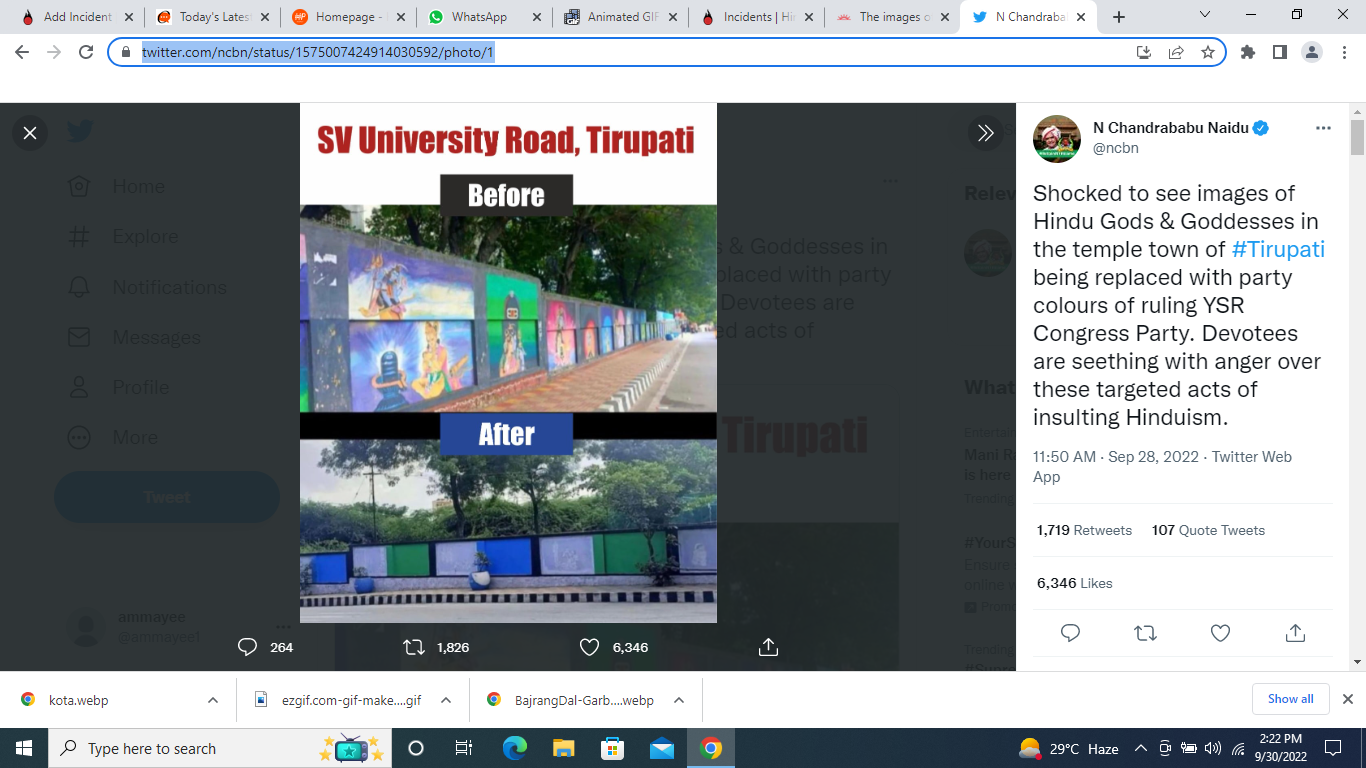Open Mail from the taskbar
Viewport: 1366px width, 768px height.
click(662, 748)
